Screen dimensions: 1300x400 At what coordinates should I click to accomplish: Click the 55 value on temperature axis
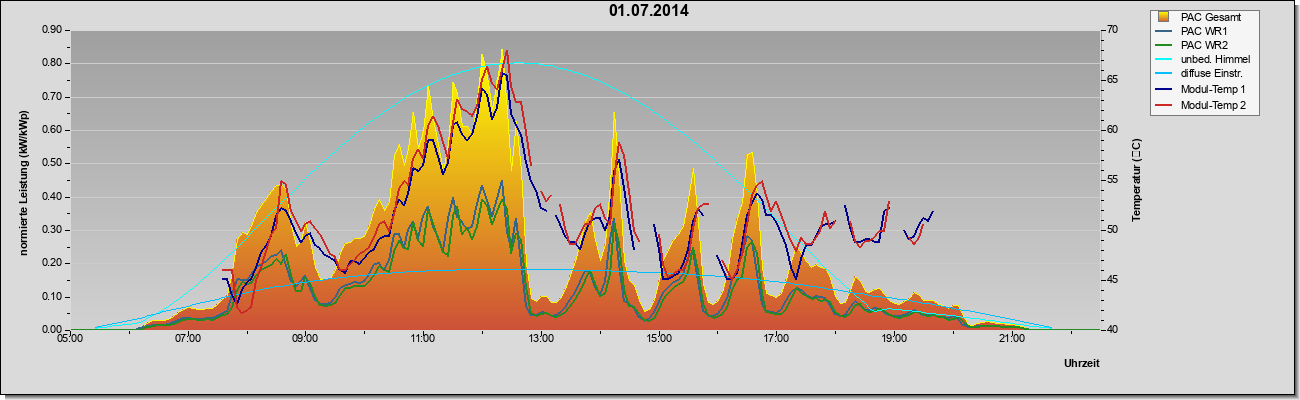[x=1085, y=180]
